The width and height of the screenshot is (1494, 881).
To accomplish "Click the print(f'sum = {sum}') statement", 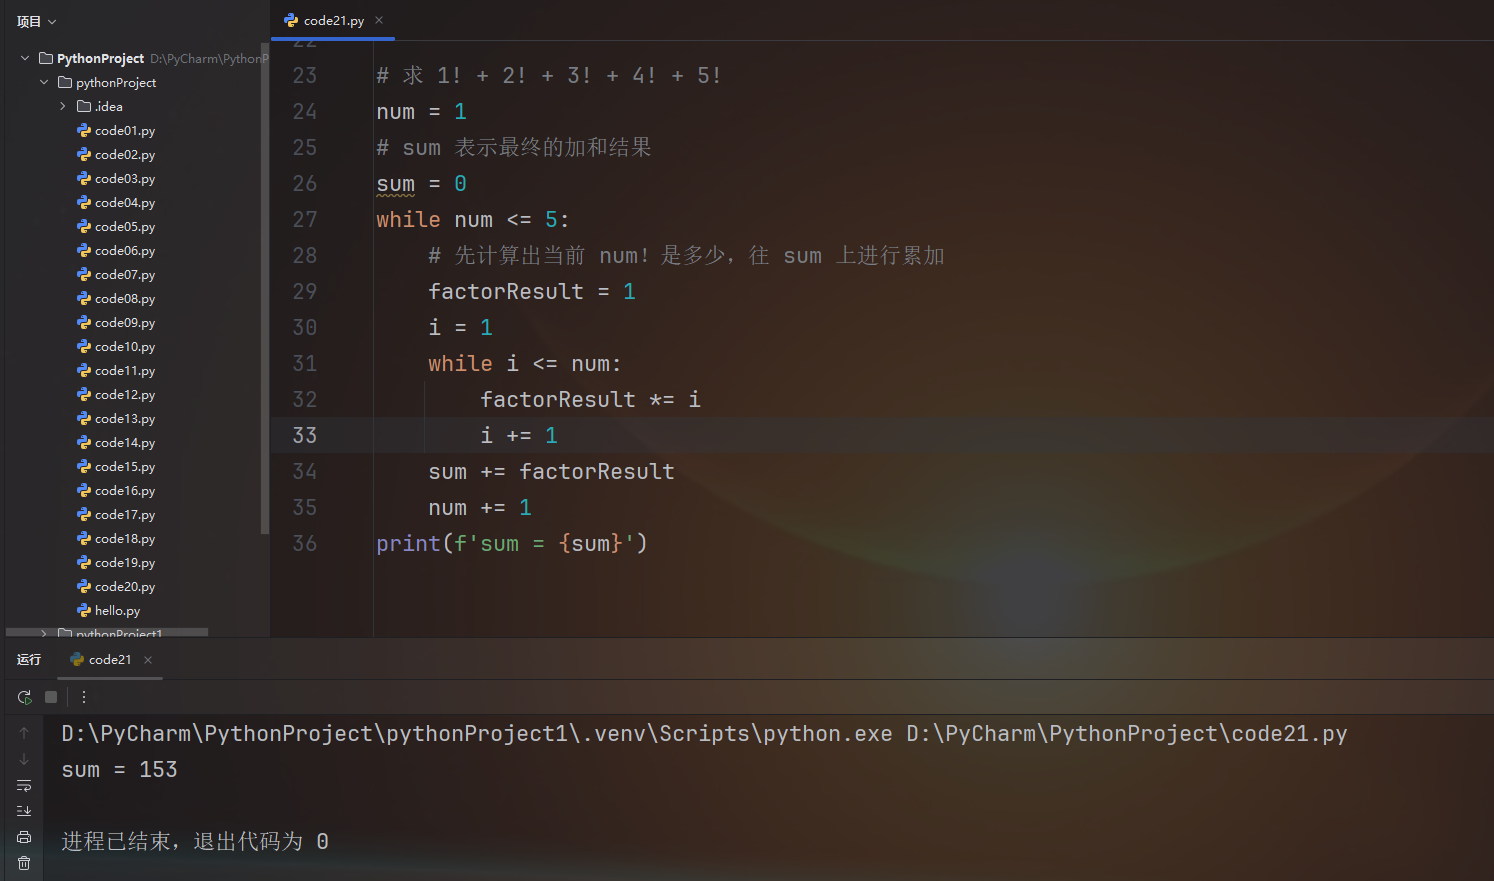I will 512,543.
